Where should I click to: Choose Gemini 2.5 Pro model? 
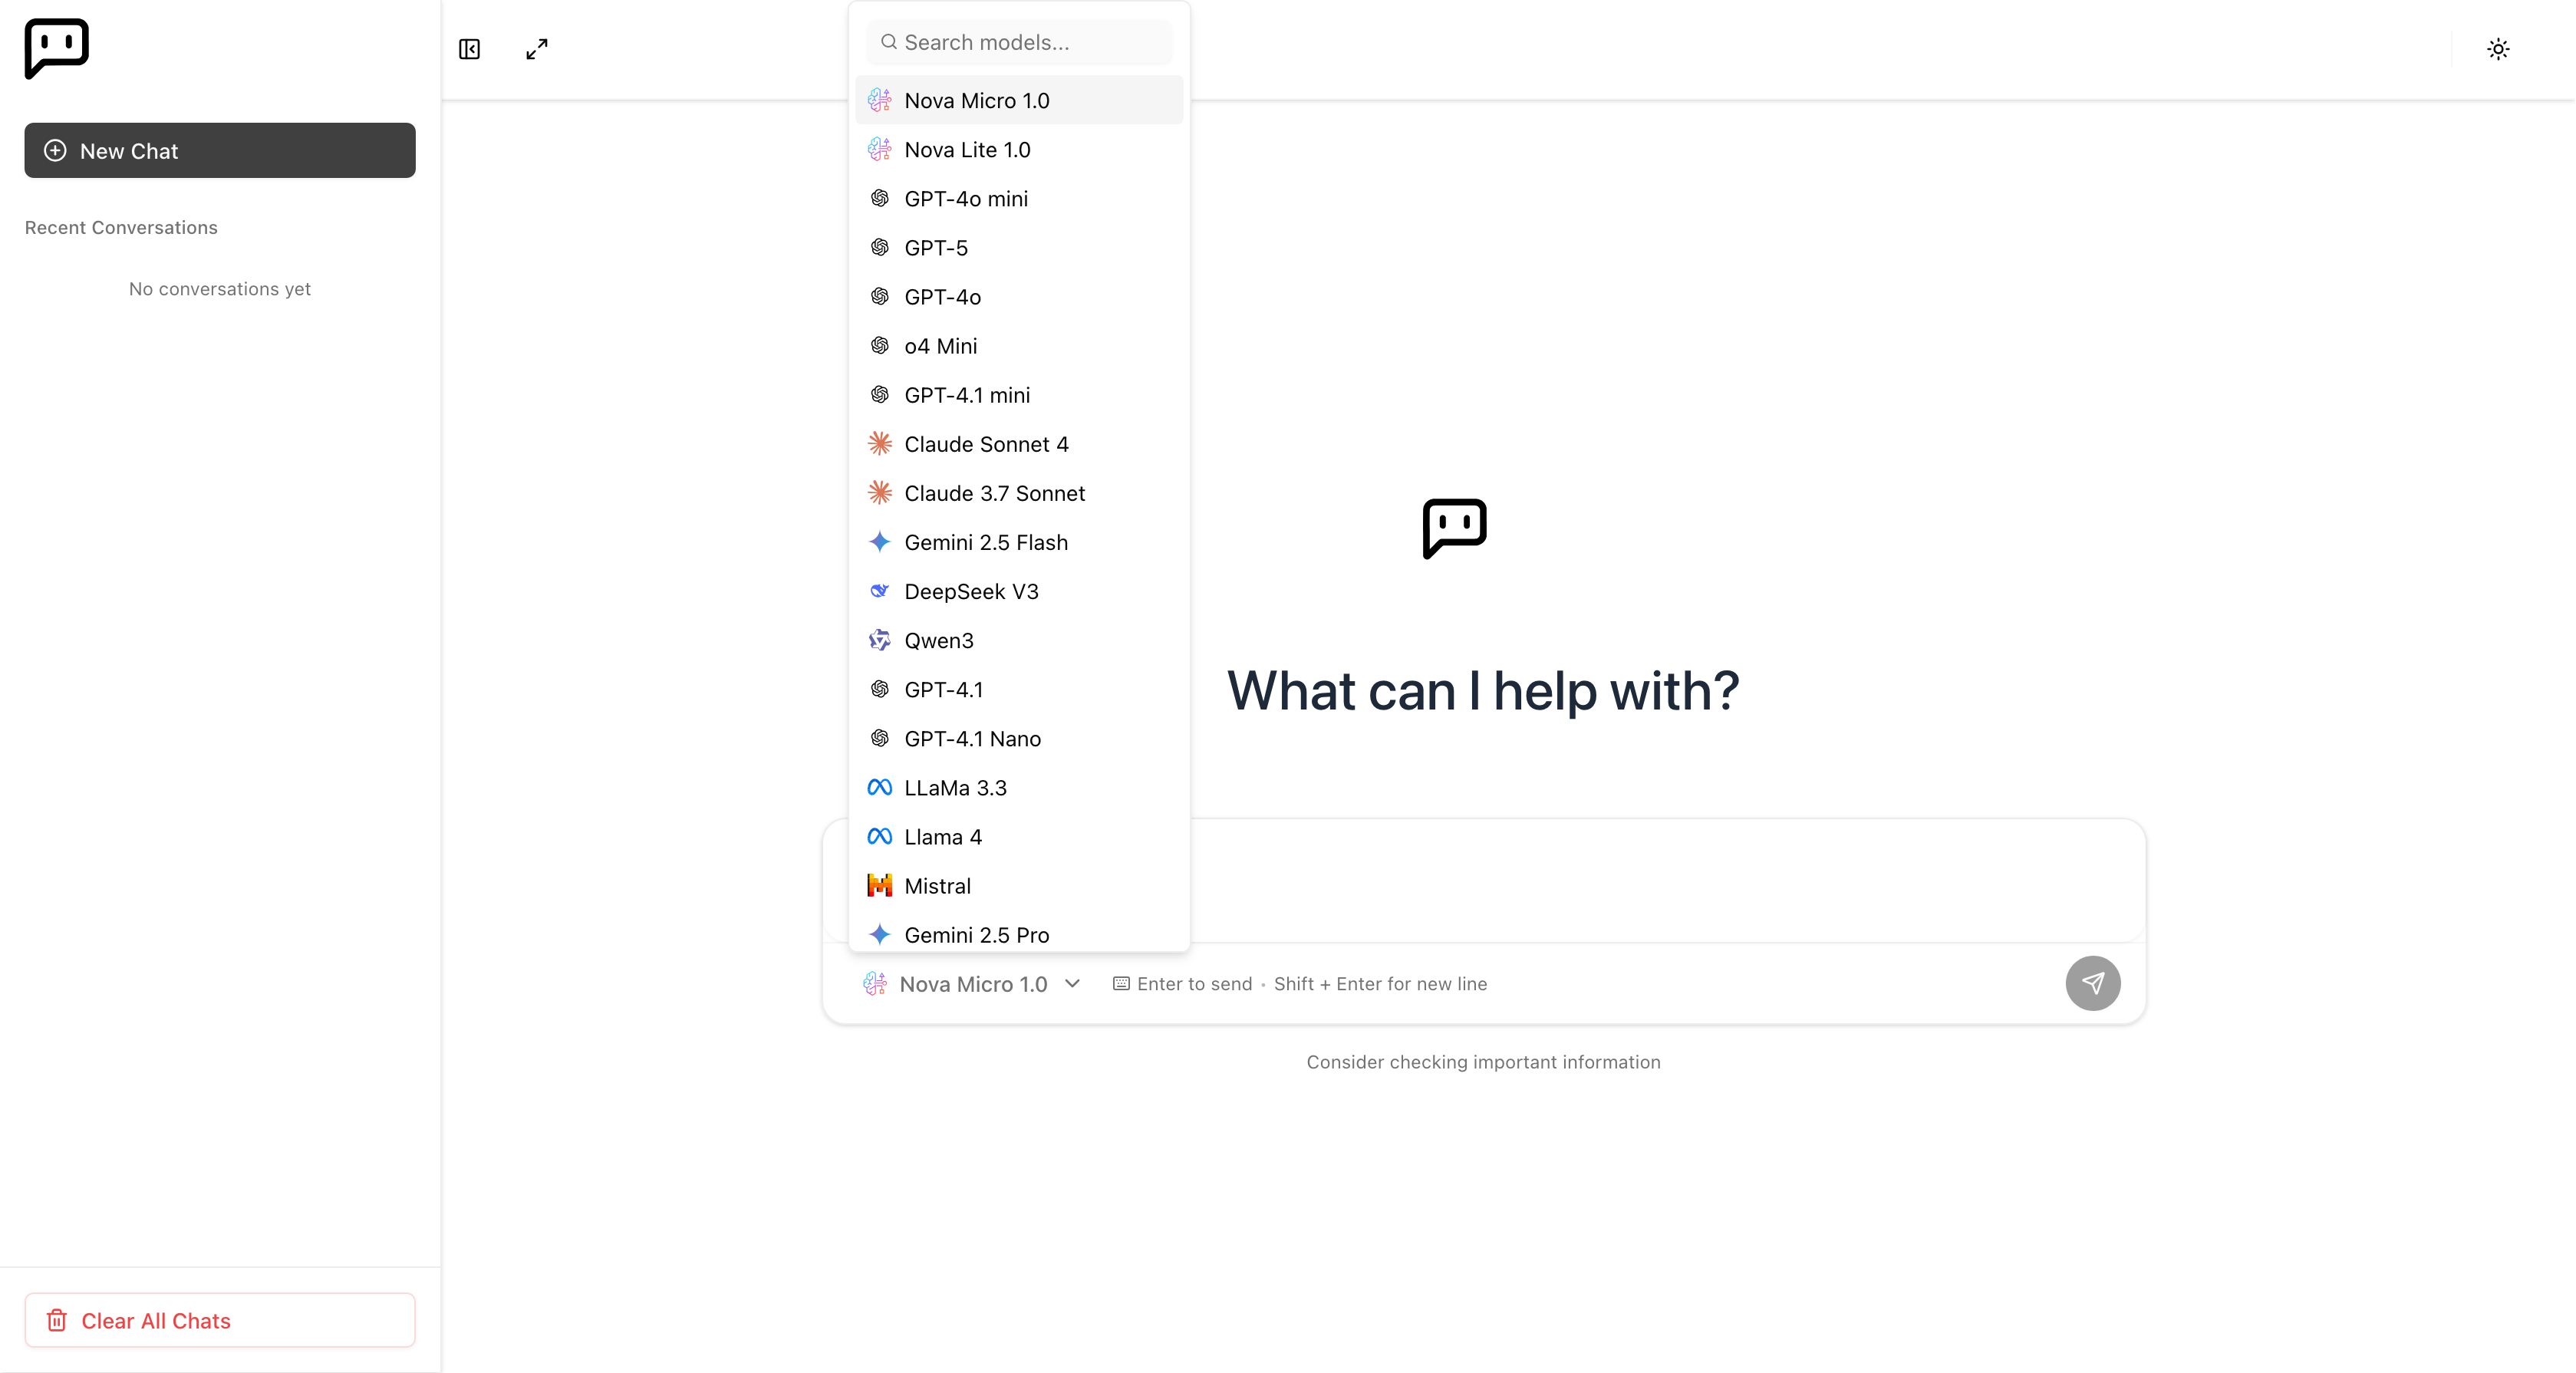point(1019,934)
